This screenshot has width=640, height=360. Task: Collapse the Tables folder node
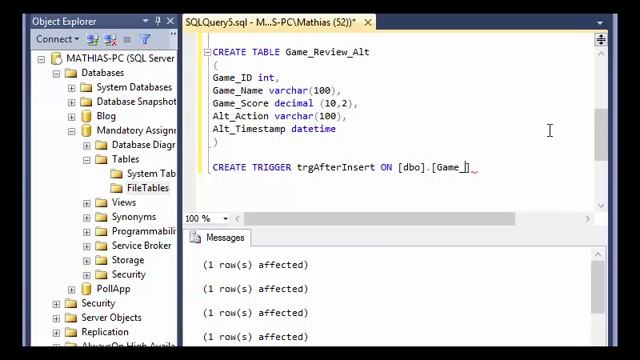[87, 160]
